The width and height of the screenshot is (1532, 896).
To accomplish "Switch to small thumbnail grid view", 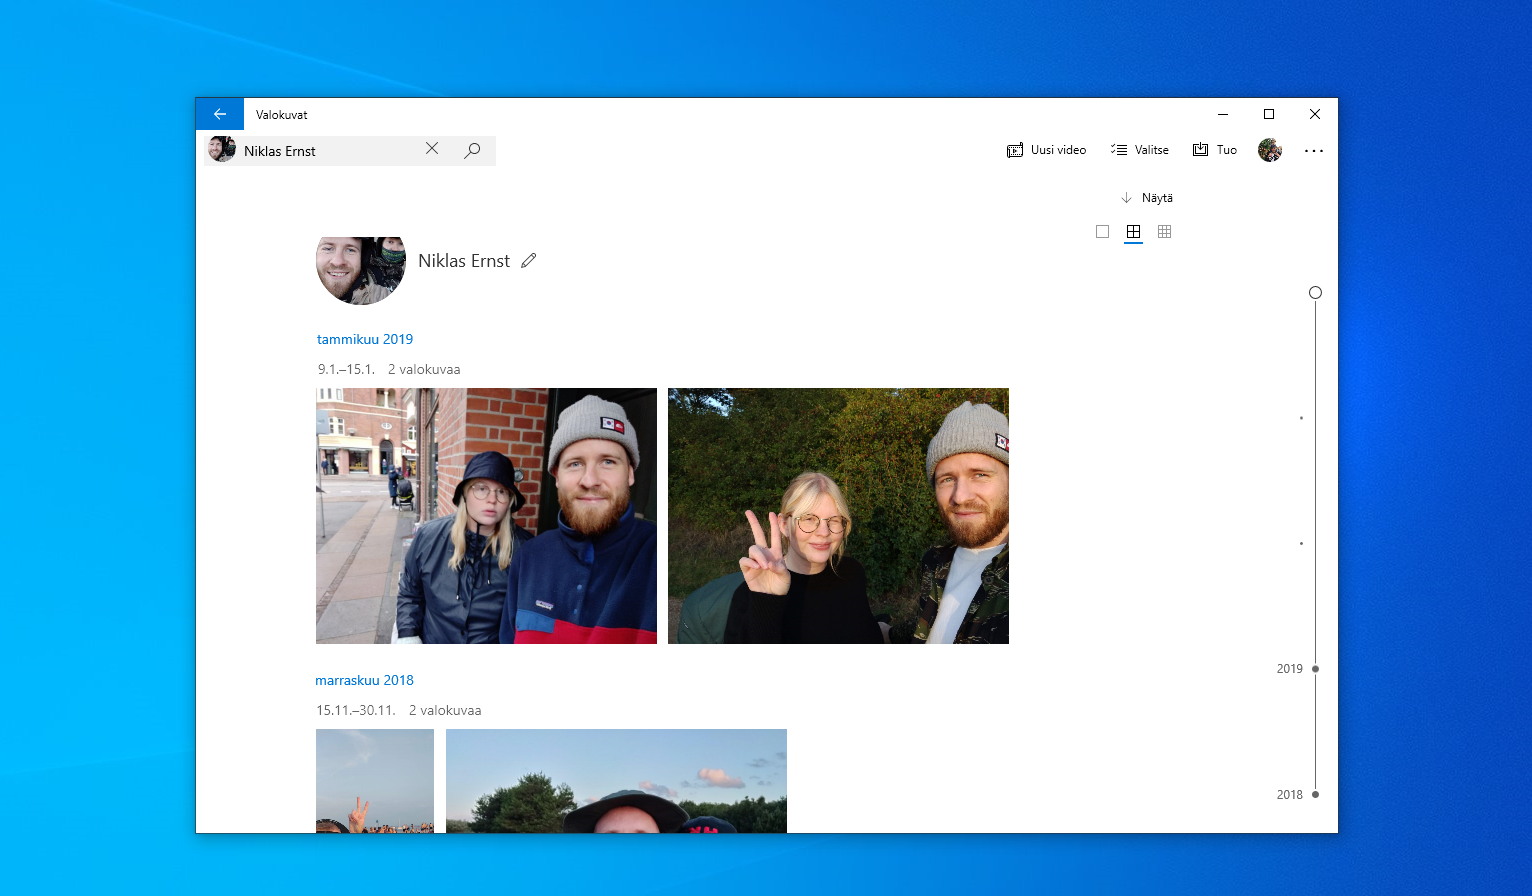I will tap(1164, 231).
